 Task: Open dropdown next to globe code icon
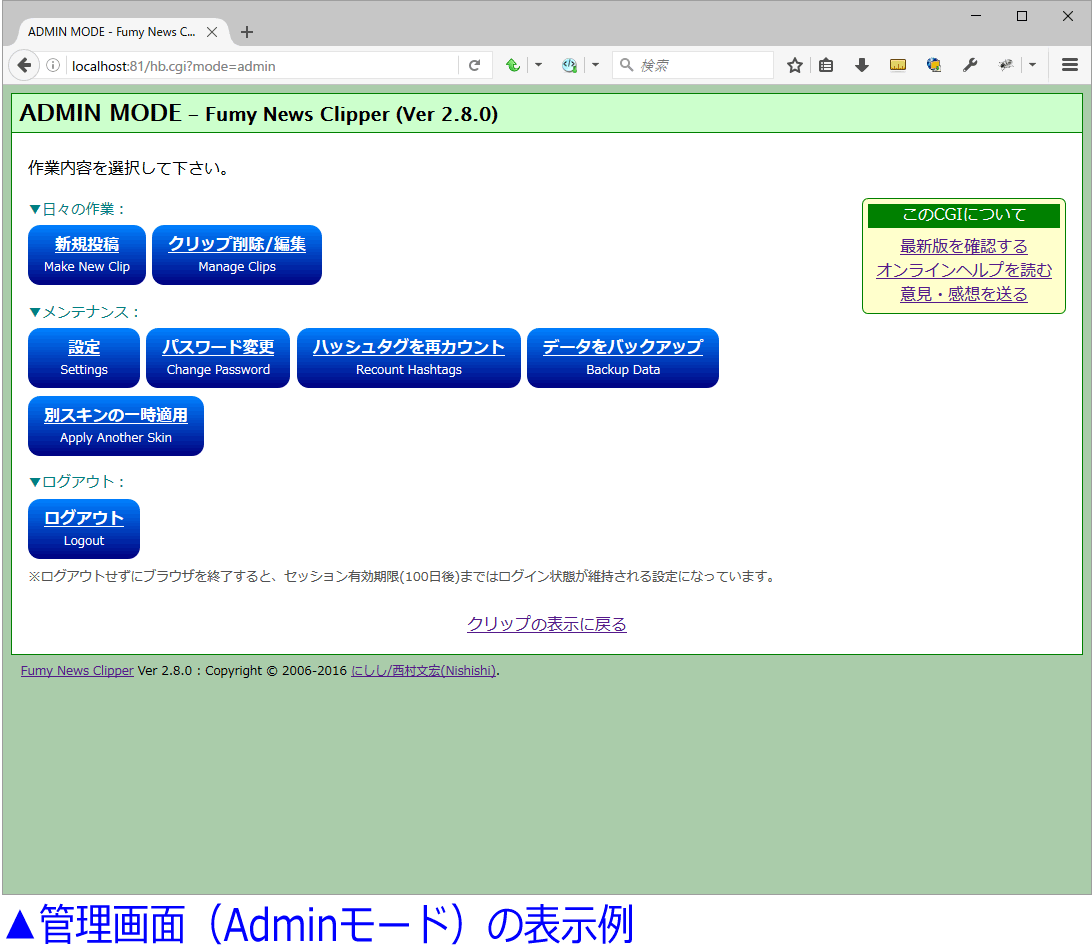point(595,65)
